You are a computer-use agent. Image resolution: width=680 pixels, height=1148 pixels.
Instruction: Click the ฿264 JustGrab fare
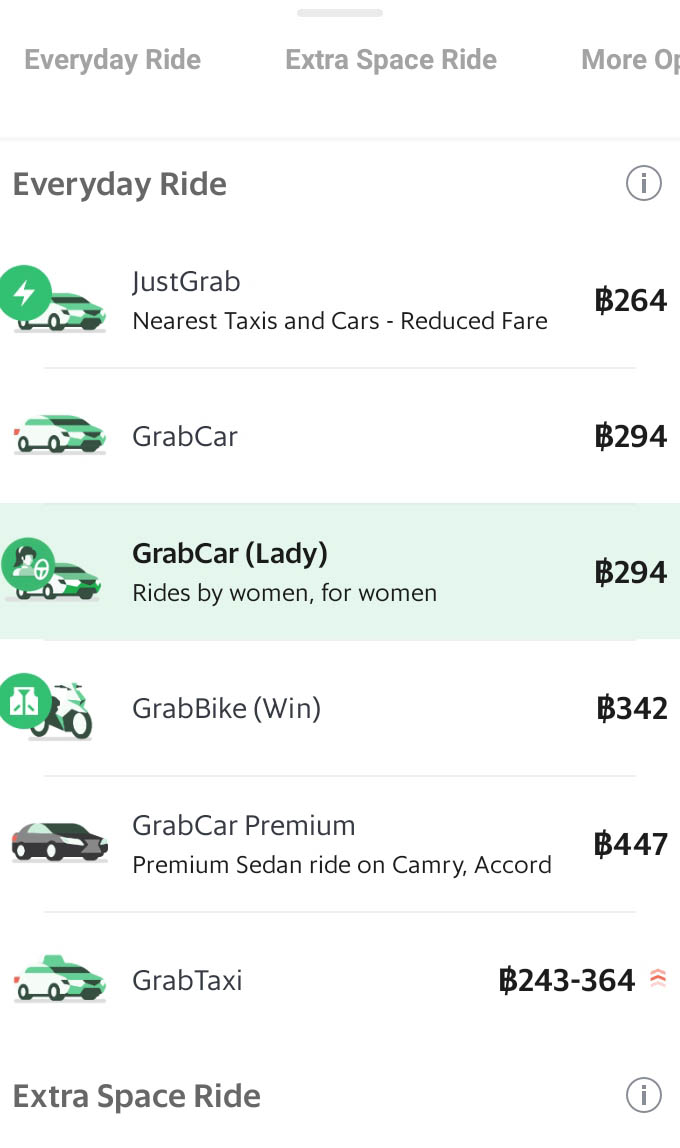coord(632,300)
